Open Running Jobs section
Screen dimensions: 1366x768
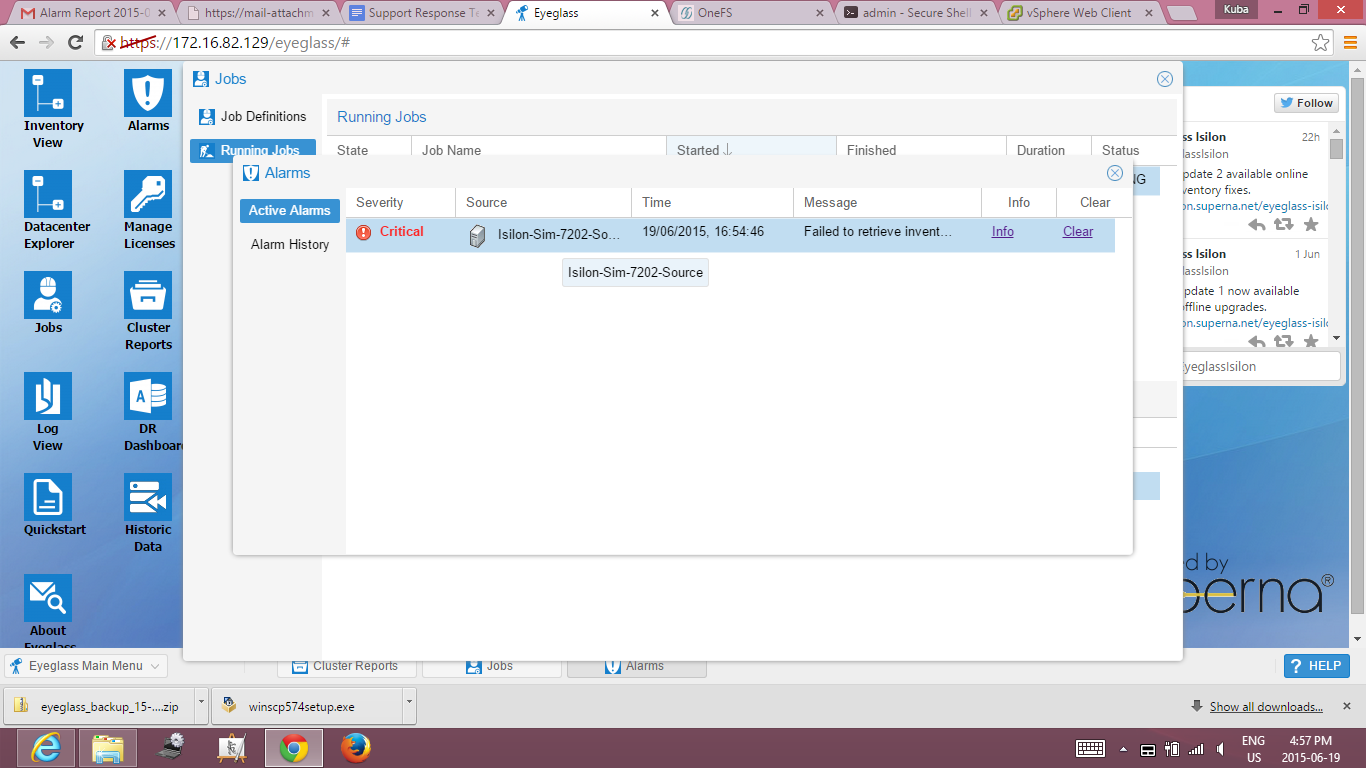[x=253, y=151]
